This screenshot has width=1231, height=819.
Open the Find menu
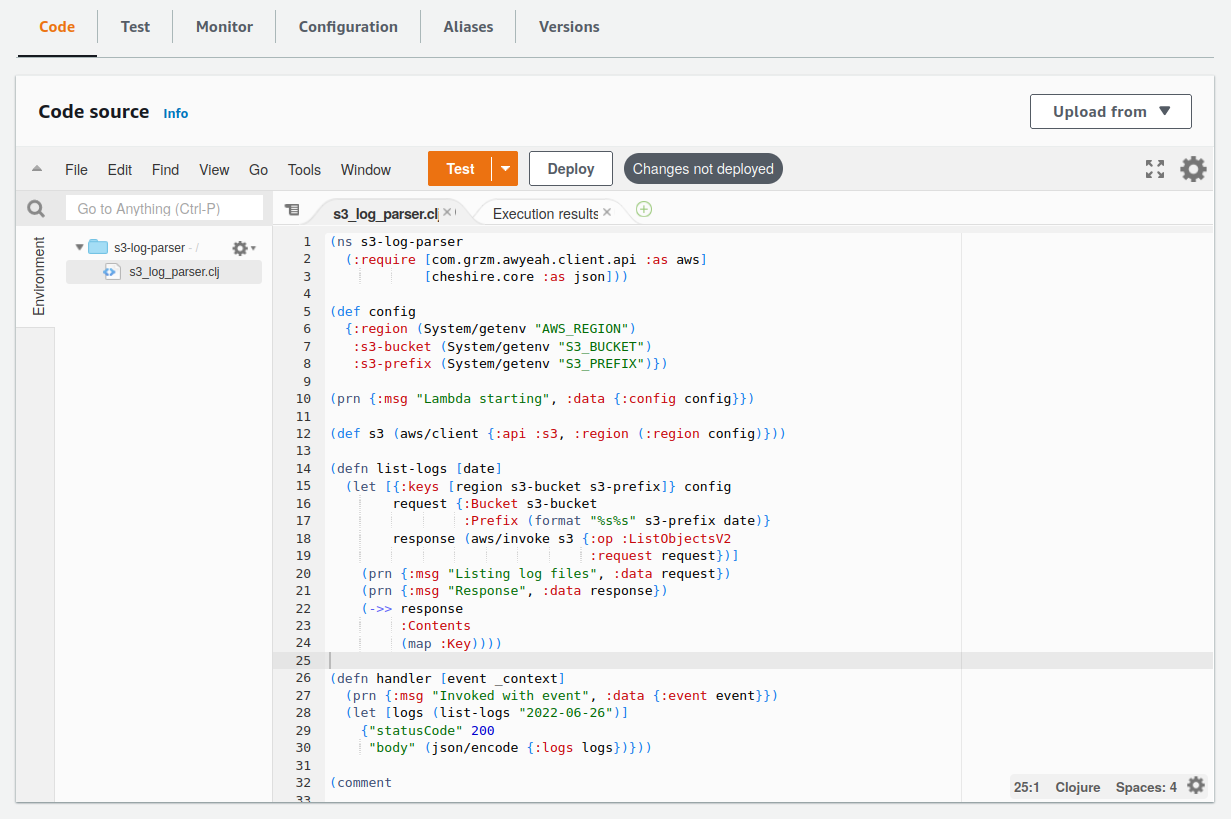click(x=166, y=170)
